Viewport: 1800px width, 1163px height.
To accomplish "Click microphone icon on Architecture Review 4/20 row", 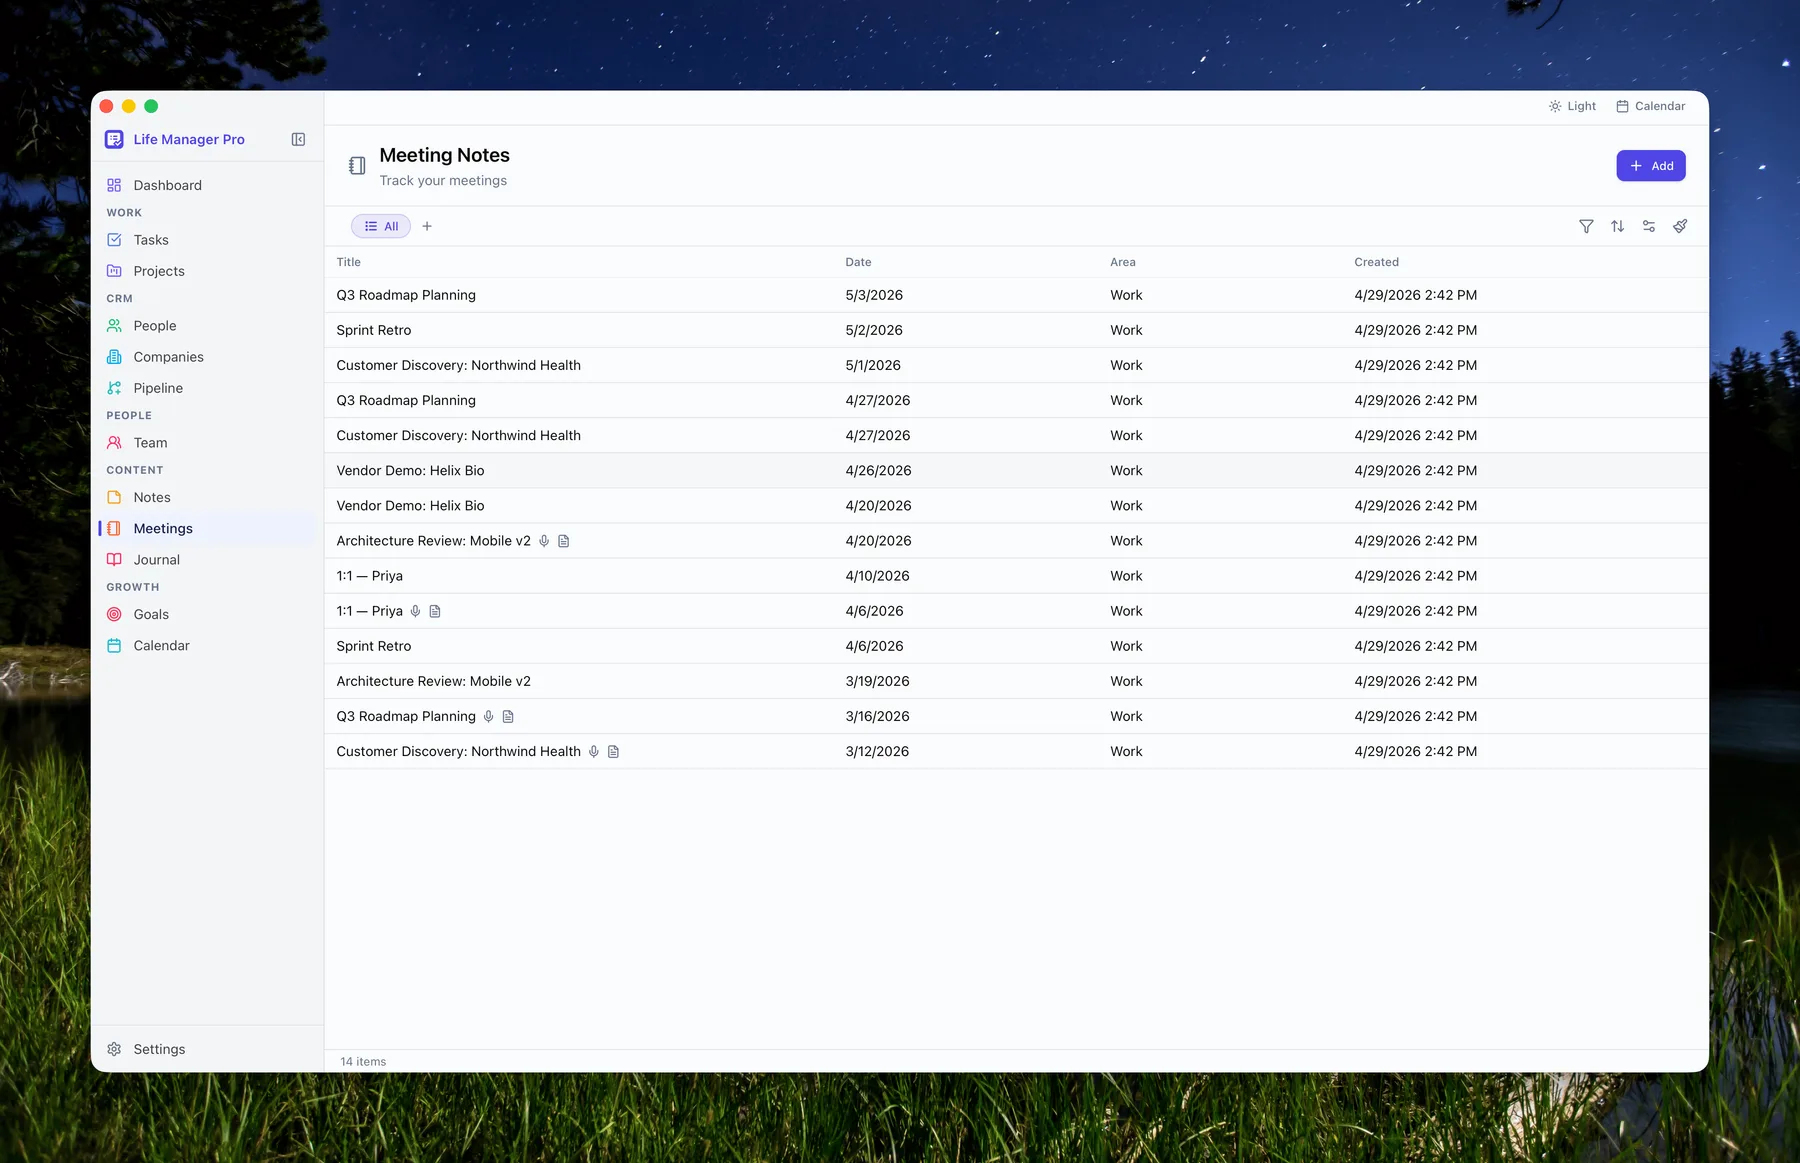I will pos(544,541).
